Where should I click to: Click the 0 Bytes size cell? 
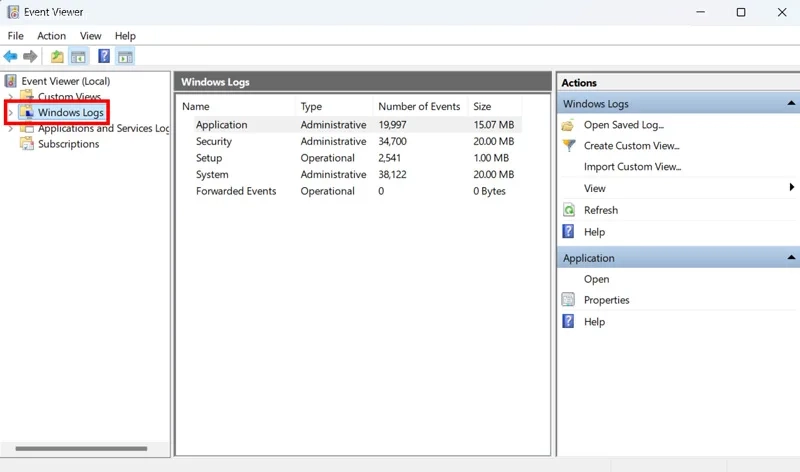[x=489, y=191]
